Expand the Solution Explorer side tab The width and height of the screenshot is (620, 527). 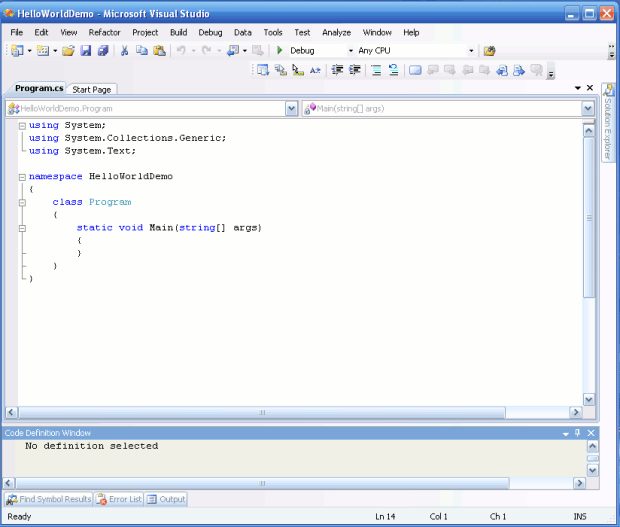click(x=608, y=122)
